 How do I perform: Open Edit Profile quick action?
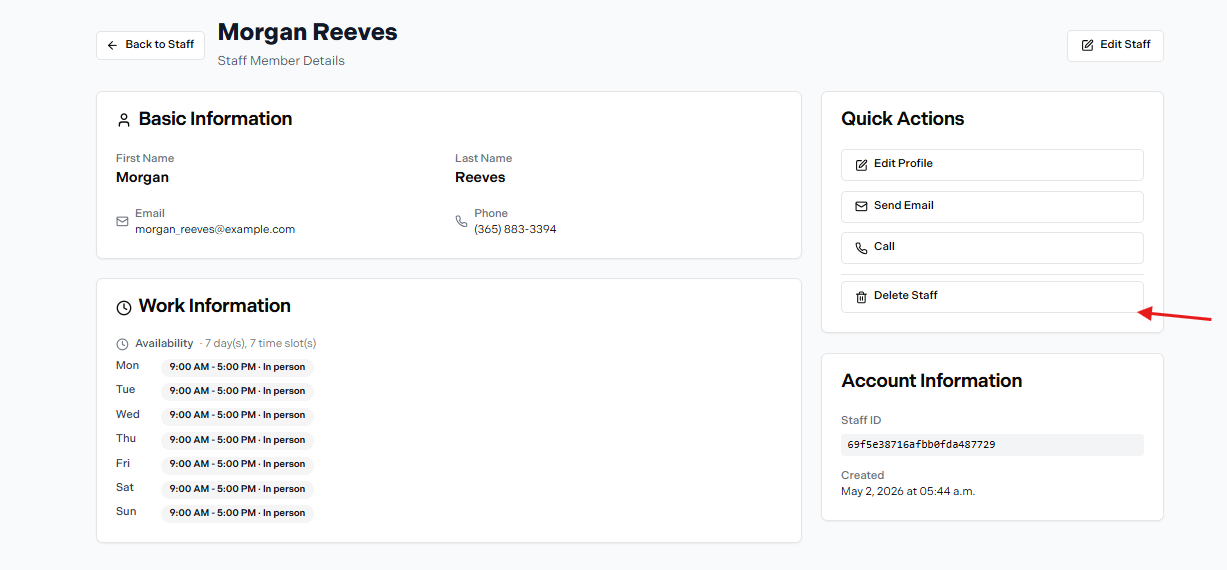coord(992,165)
